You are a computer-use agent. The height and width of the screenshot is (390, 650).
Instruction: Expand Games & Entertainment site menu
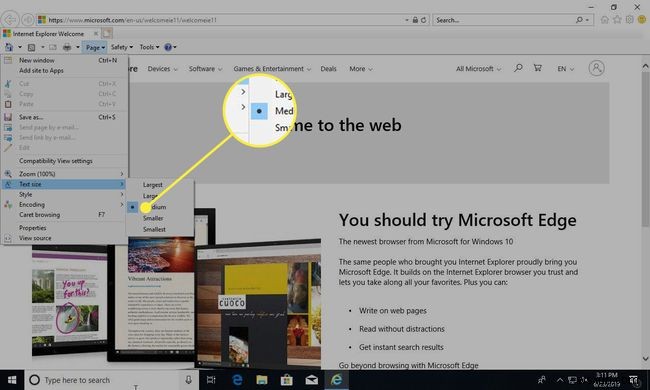coord(272,69)
